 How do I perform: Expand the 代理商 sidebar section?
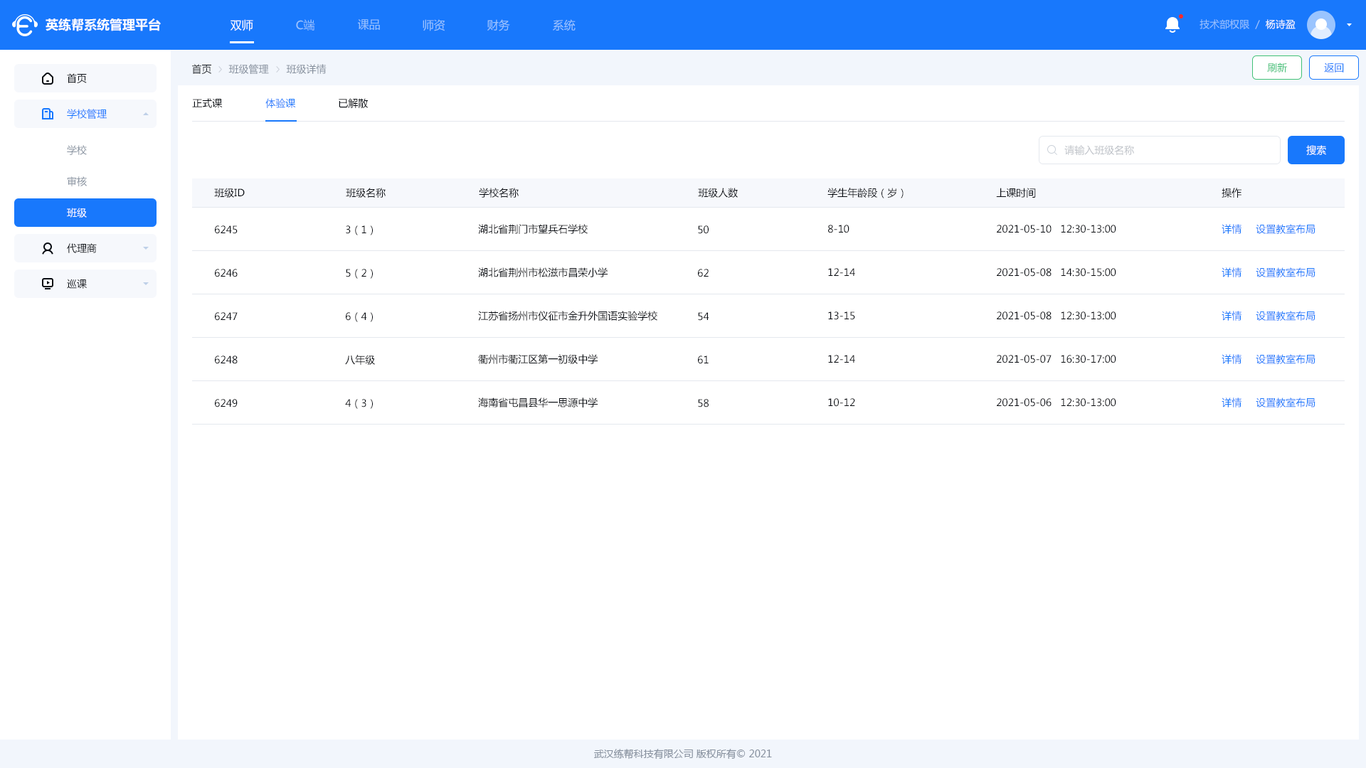point(146,248)
